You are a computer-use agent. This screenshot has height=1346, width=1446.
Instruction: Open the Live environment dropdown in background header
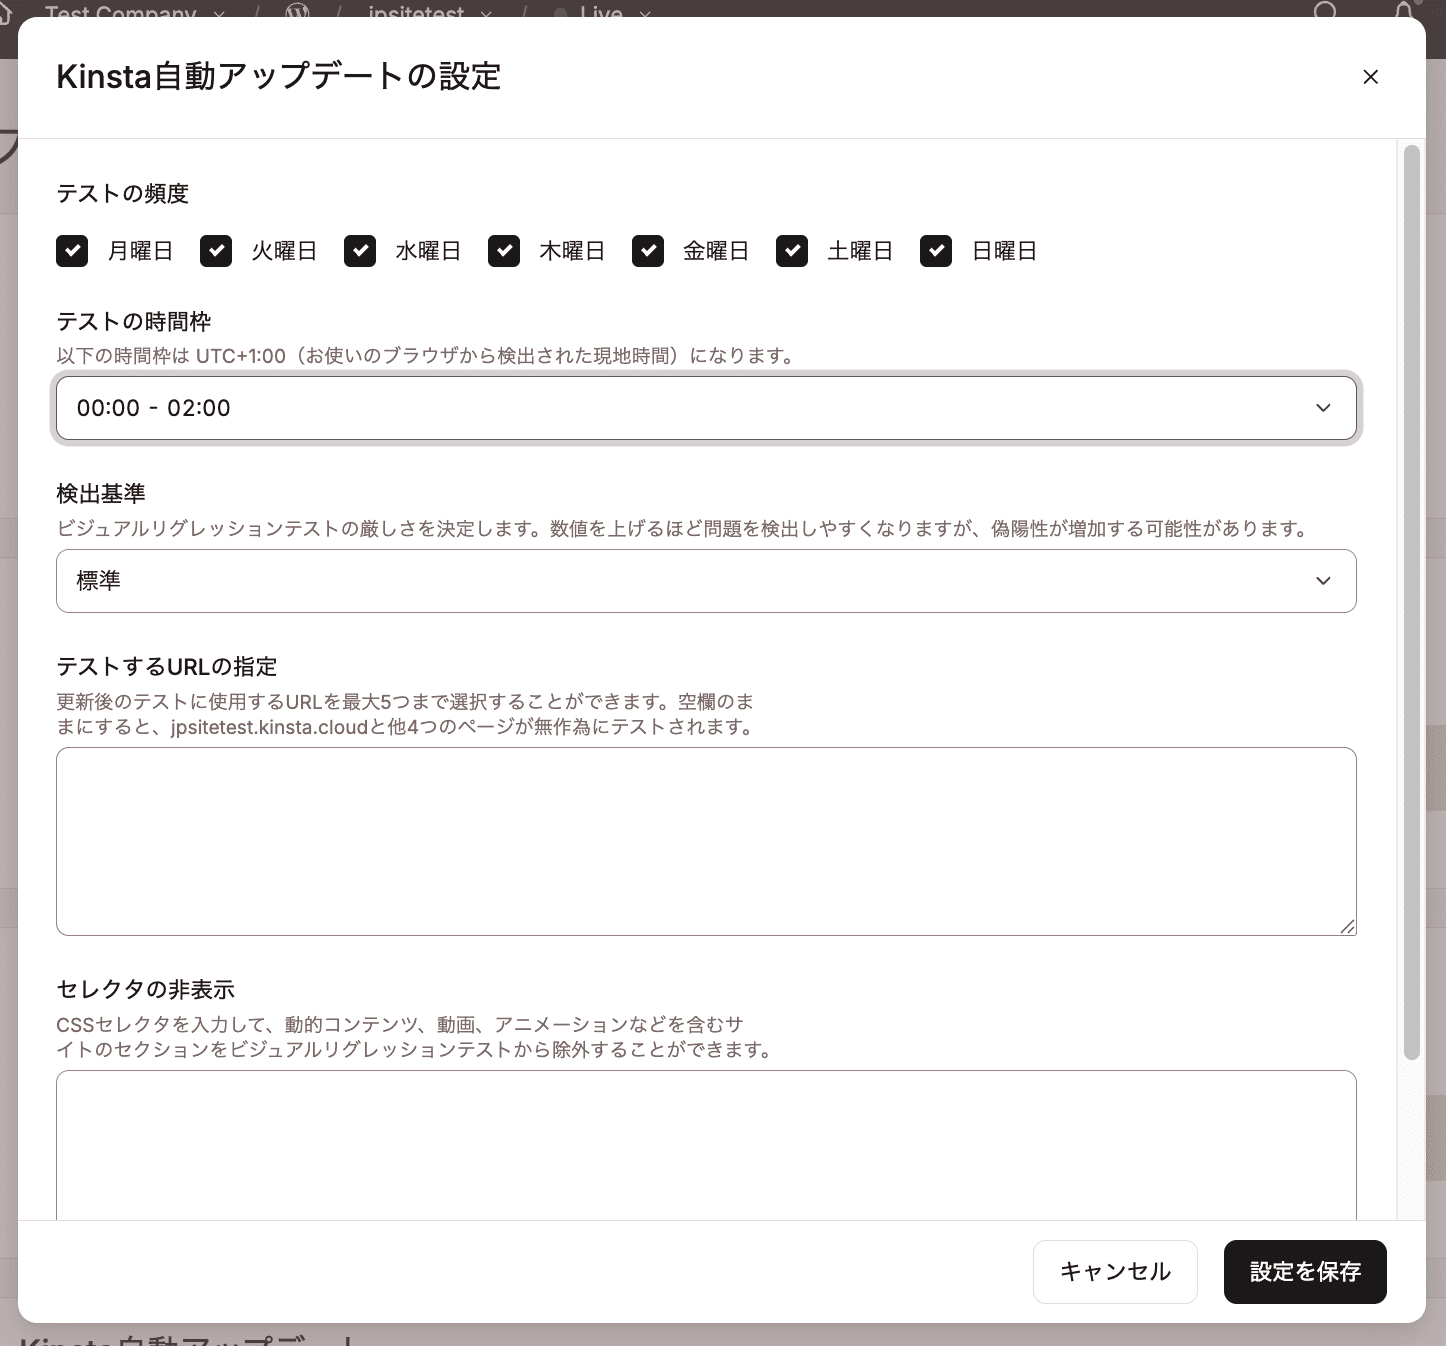(602, 13)
